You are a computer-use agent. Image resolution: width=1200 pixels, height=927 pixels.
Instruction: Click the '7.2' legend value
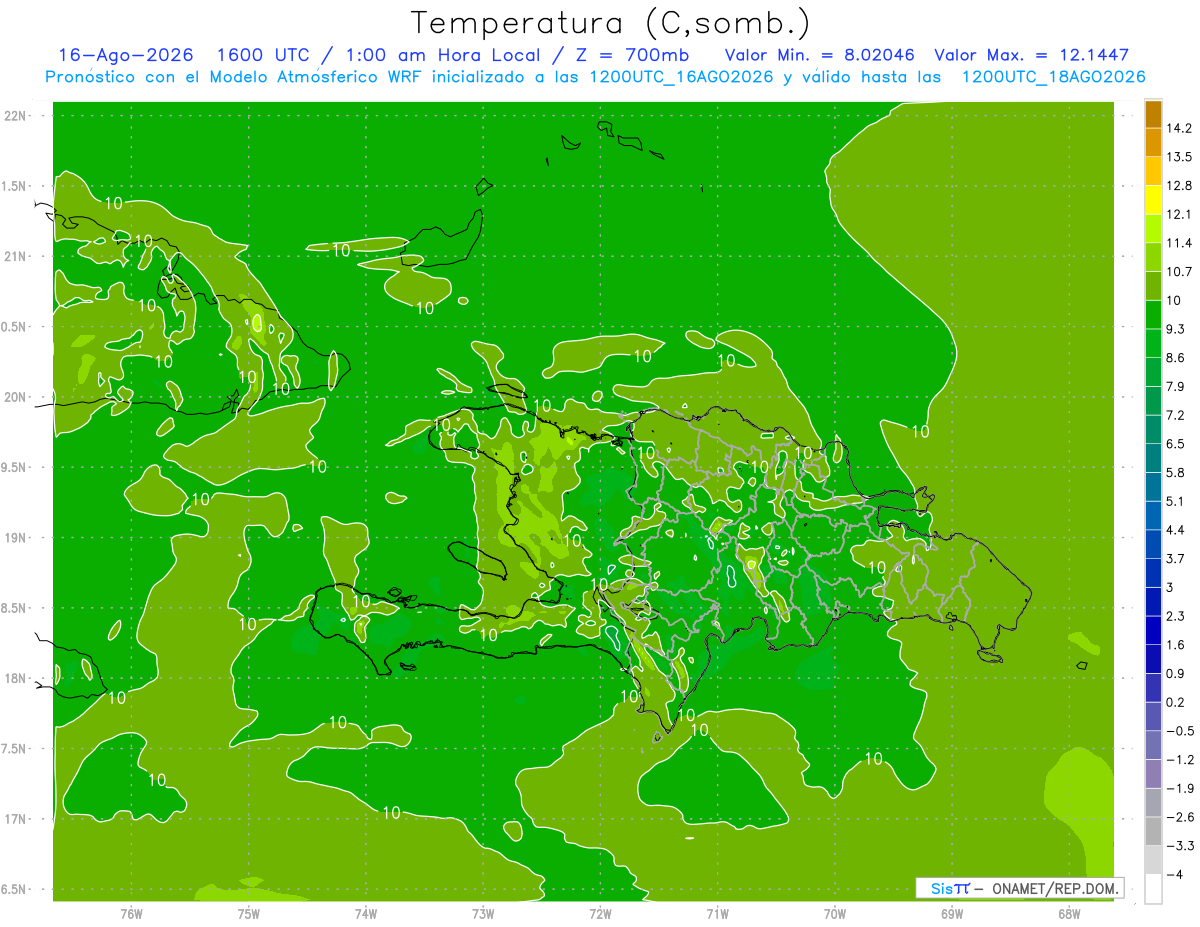[1176, 415]
